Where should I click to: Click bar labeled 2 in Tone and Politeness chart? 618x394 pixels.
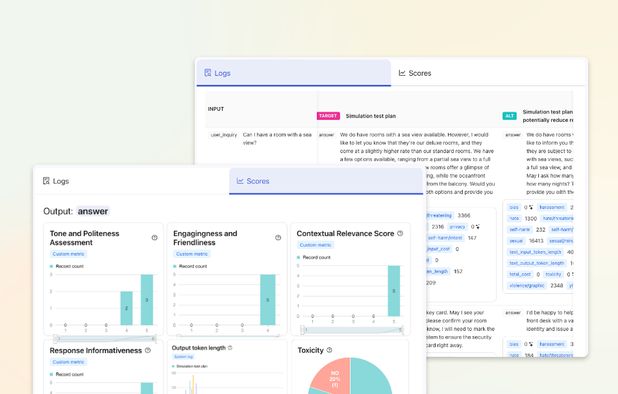[x=127, y=308]
